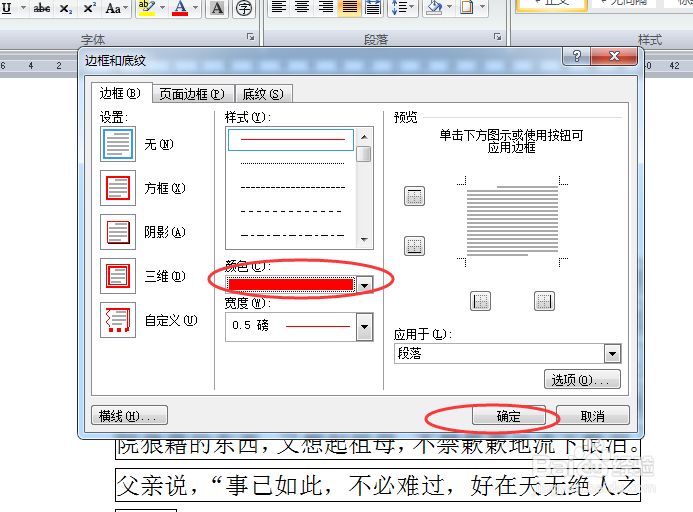Open underline style dropdown arrow
The width and height of the screenshot is (693, 512).
[x=23, y=8]
